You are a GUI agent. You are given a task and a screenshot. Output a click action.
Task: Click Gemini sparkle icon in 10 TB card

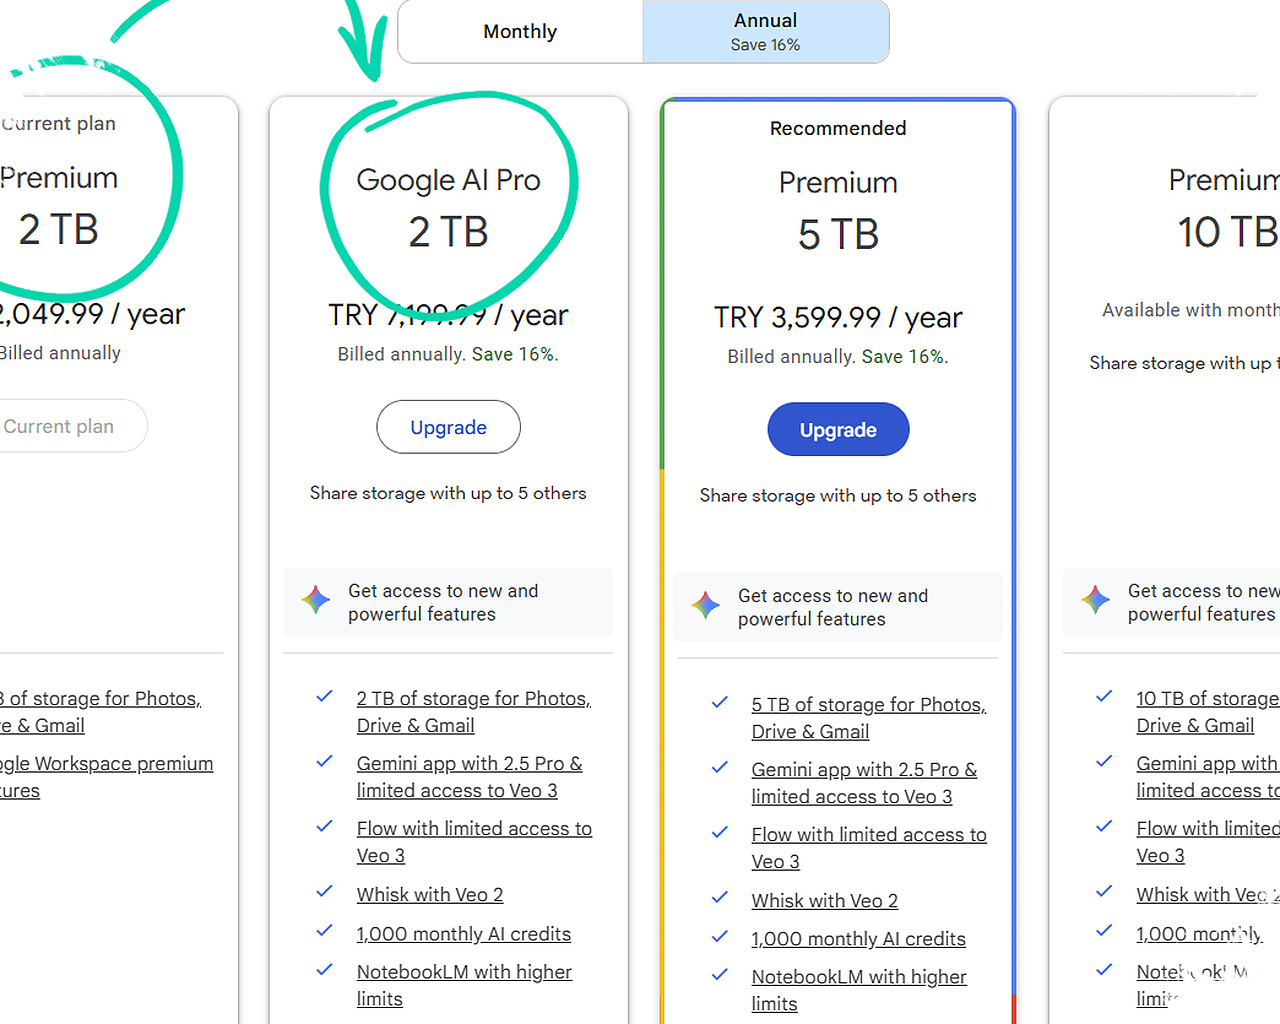pyautogui.click(x=1096, y=600)
